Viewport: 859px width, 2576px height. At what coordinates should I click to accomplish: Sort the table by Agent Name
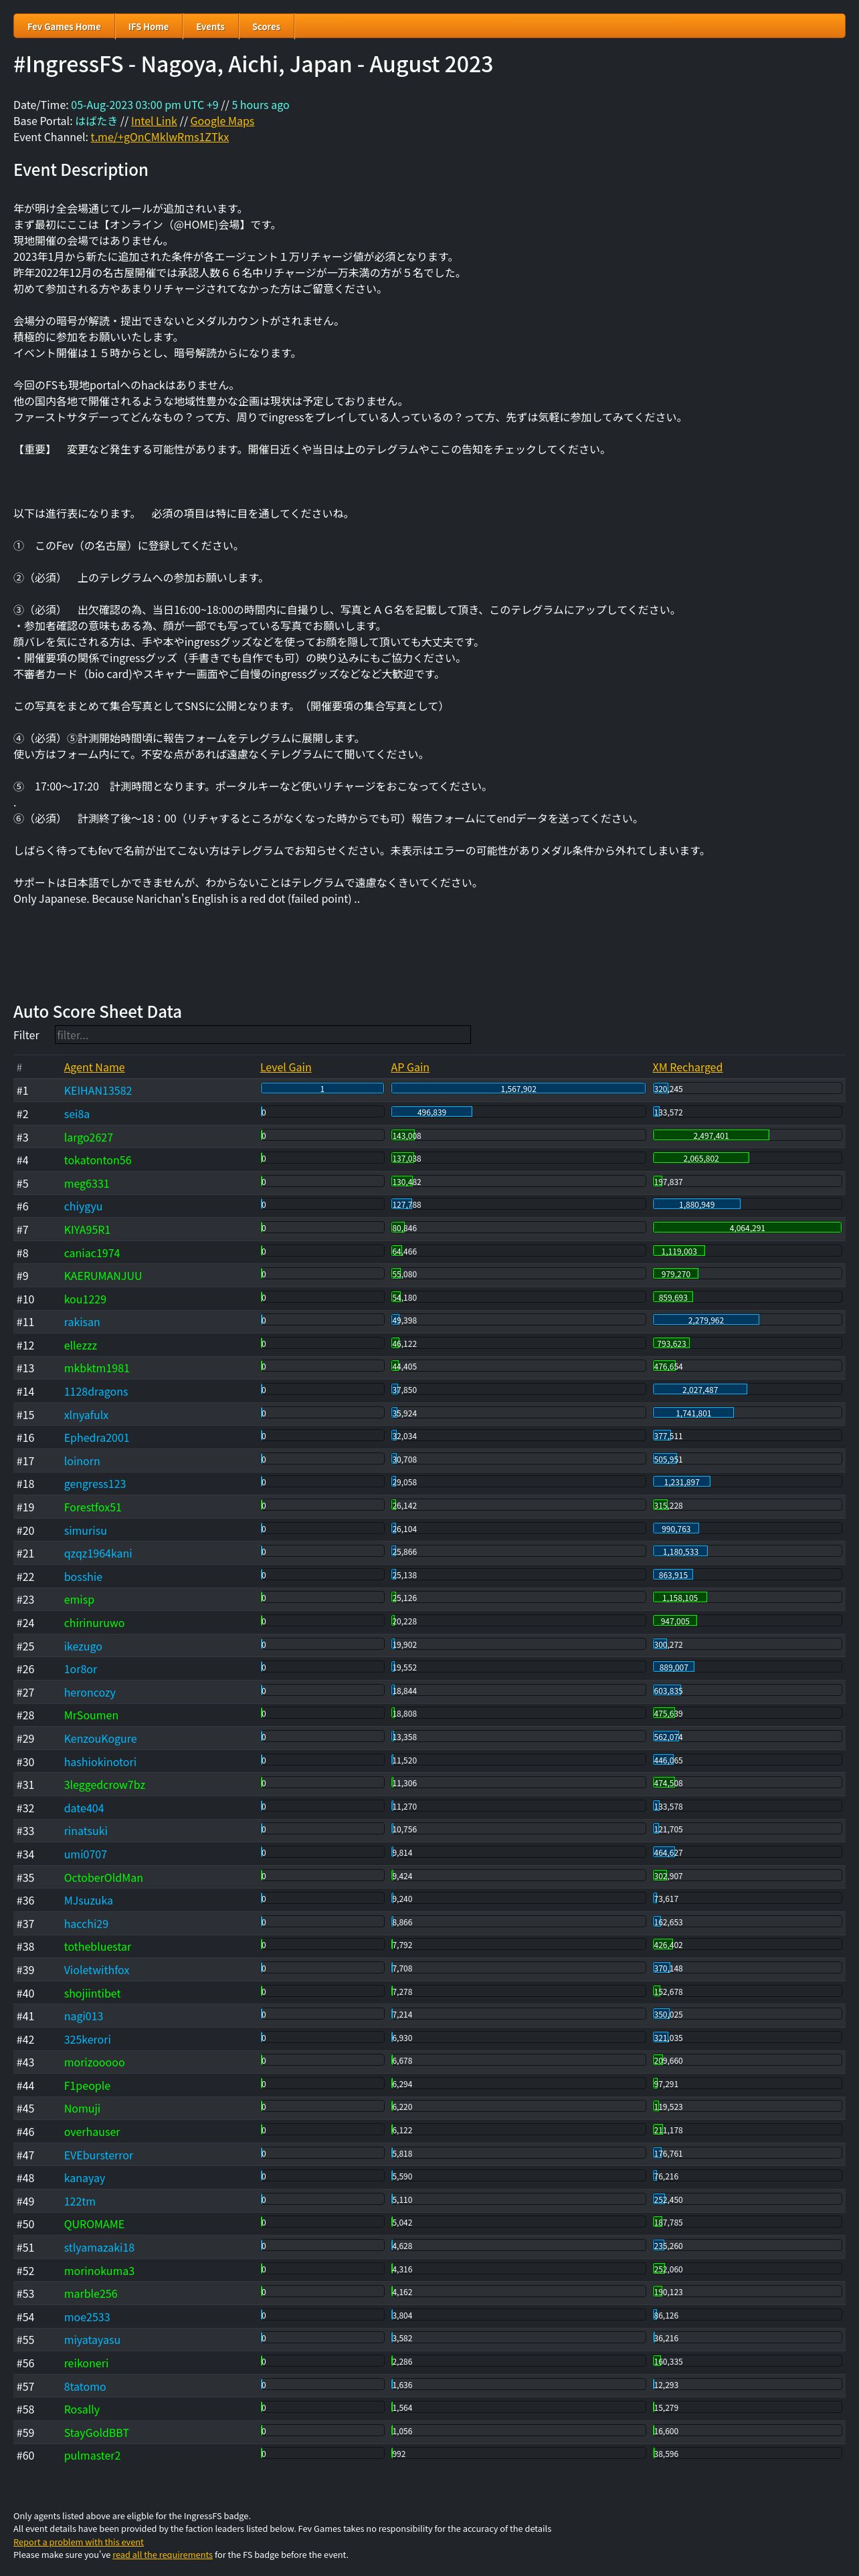94,1067
